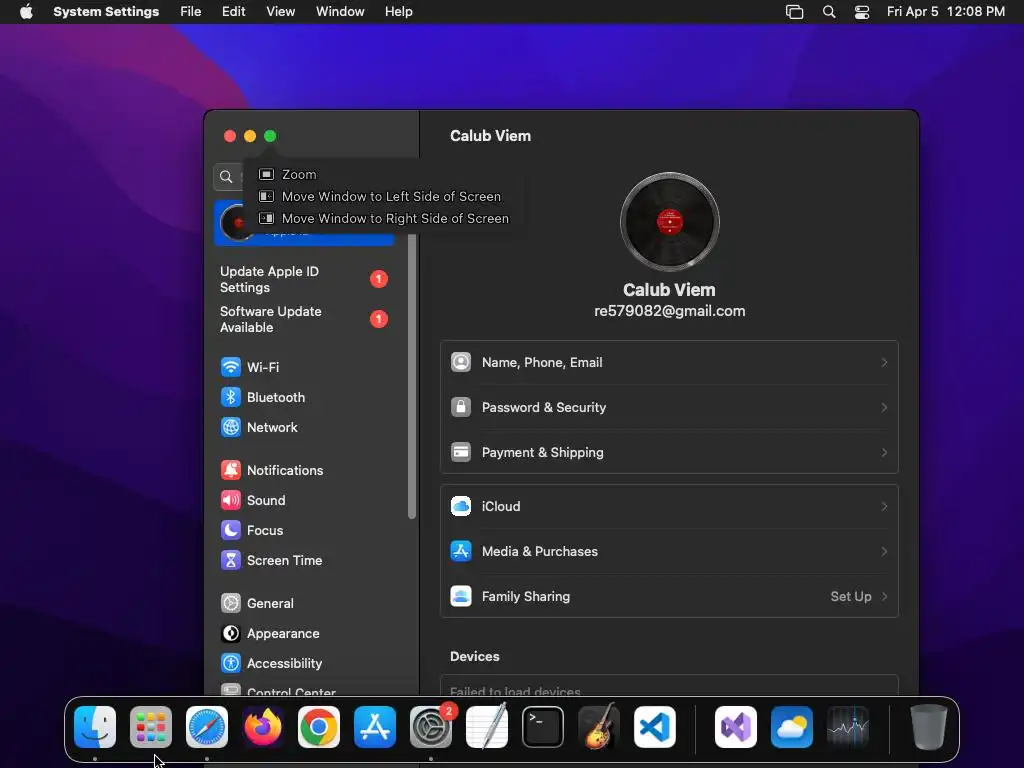Click System Settings icon in Dock
The width and height of the screenshot is (1024, 768).
(431, 727)
